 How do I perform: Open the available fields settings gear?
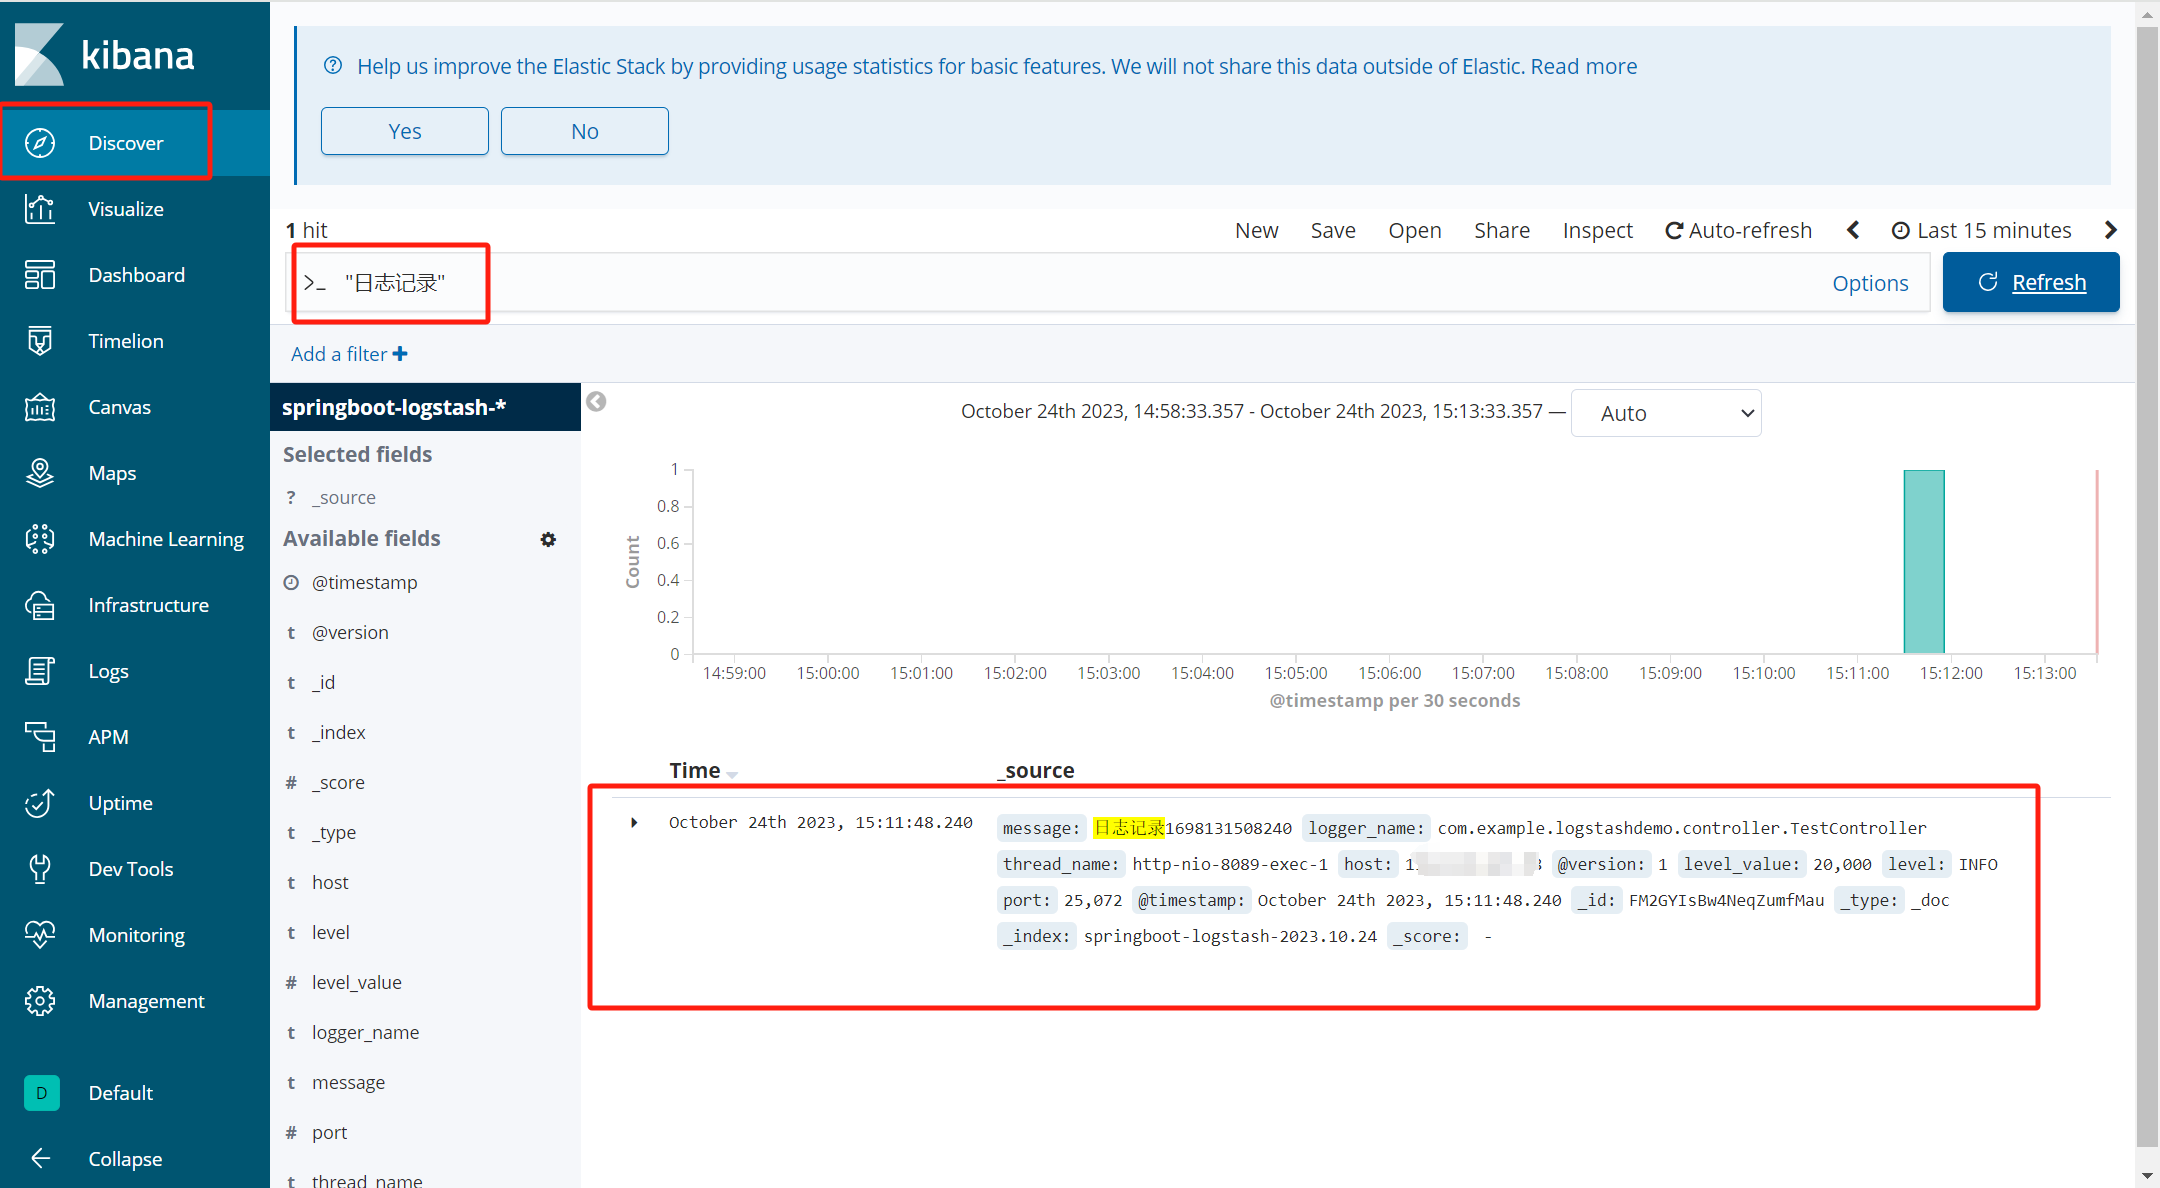point(548,539)
